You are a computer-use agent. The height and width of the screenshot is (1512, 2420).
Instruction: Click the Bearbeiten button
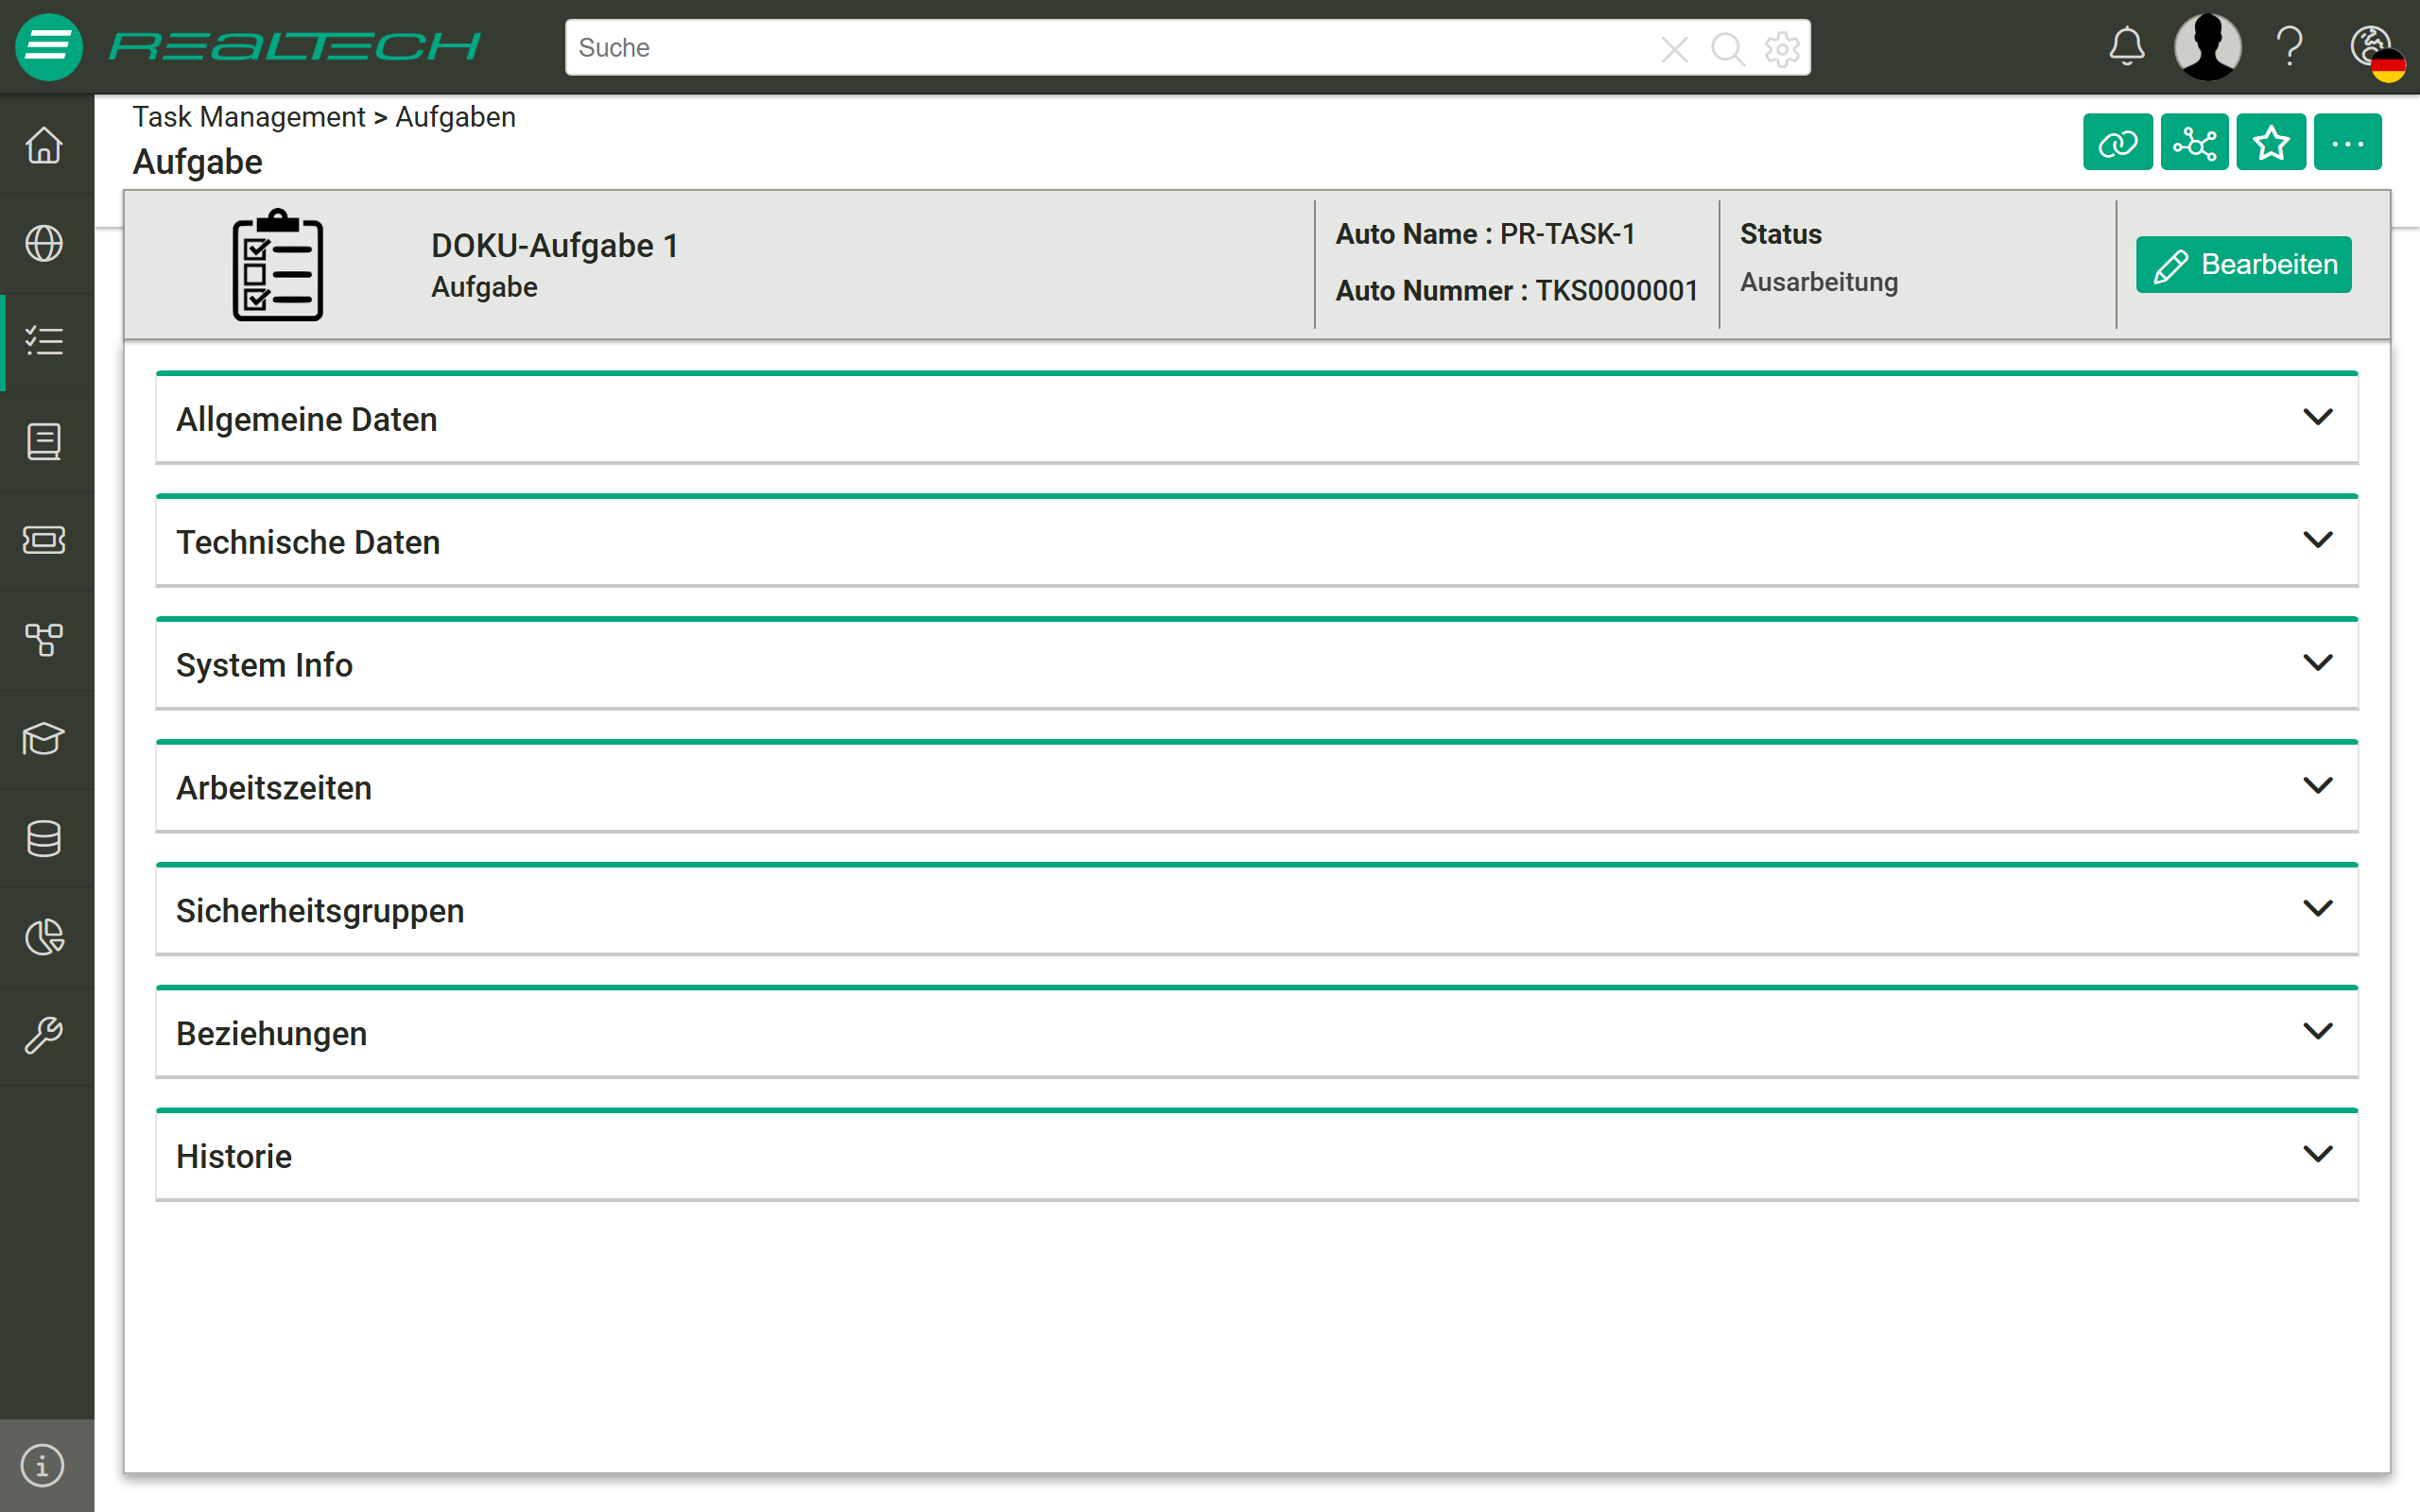coord(2243,265)
